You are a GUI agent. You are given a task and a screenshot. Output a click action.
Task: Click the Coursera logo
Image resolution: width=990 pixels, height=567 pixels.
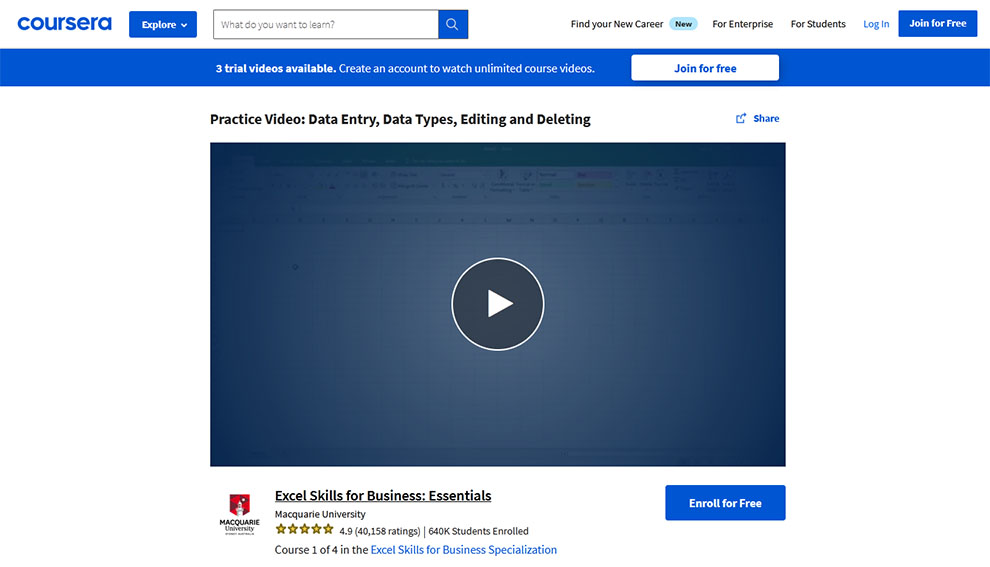[x=64, y=24]
